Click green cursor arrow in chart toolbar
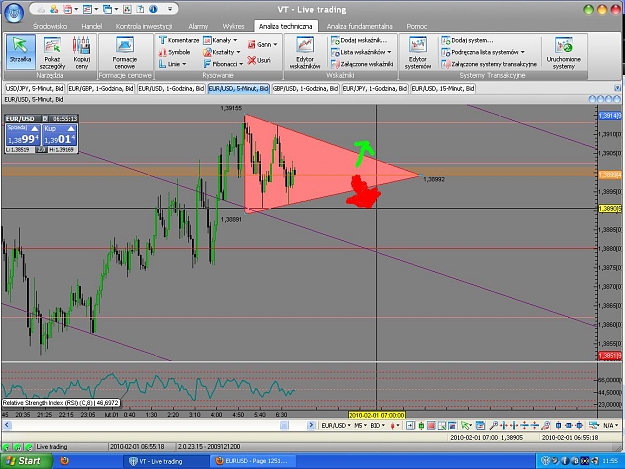 pyautogui.click(x=465, y=426)
